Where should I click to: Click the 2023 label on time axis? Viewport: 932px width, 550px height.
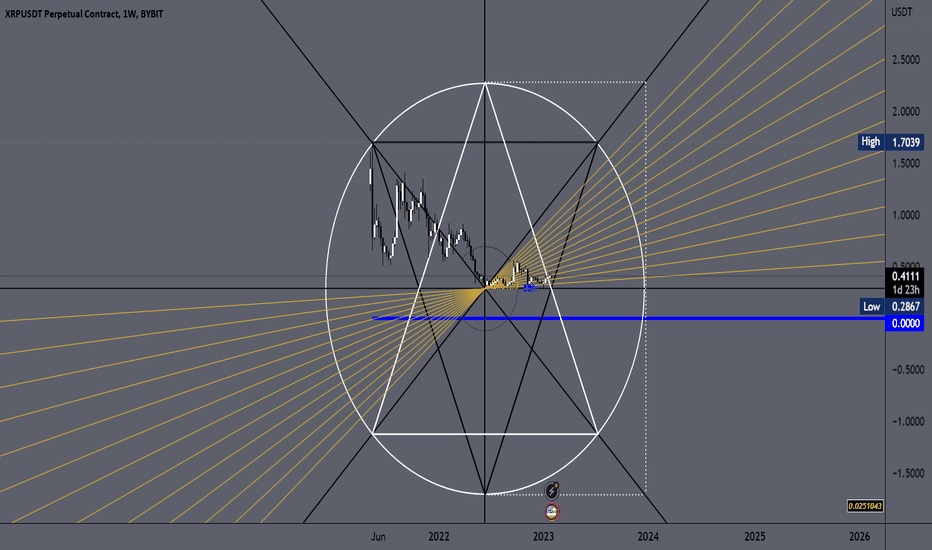click(x=543, y=537)
